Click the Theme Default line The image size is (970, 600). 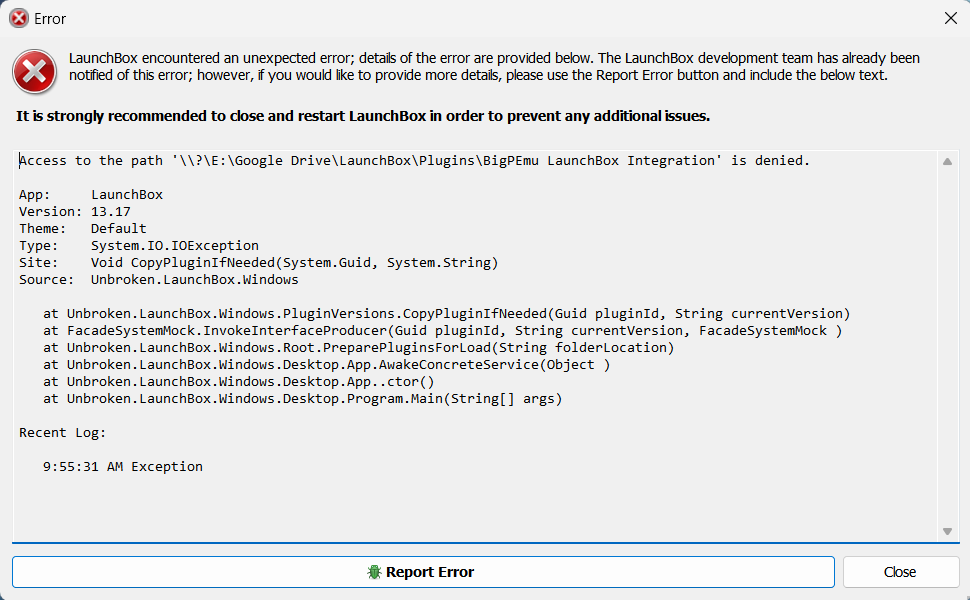point(83,228)
